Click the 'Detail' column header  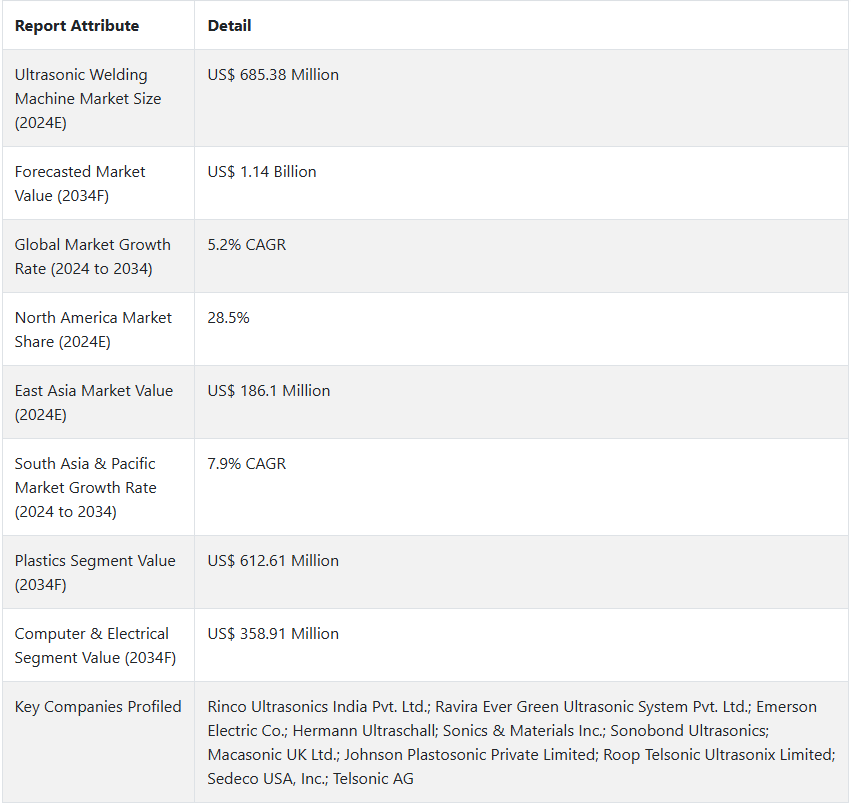tap(229, 26)
